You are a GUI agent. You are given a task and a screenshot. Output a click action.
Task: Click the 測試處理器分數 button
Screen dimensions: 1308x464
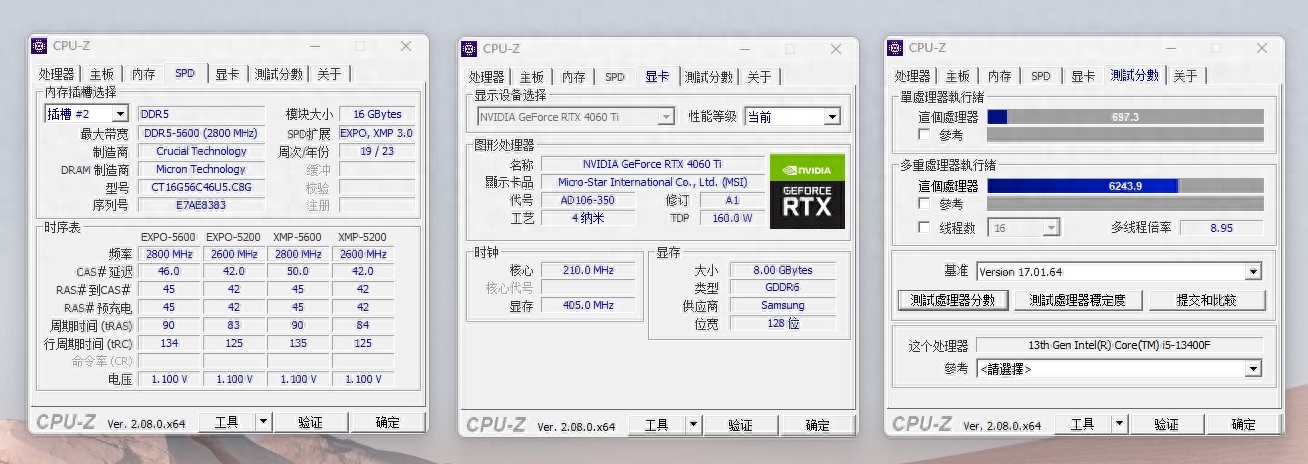pos(953,300)
